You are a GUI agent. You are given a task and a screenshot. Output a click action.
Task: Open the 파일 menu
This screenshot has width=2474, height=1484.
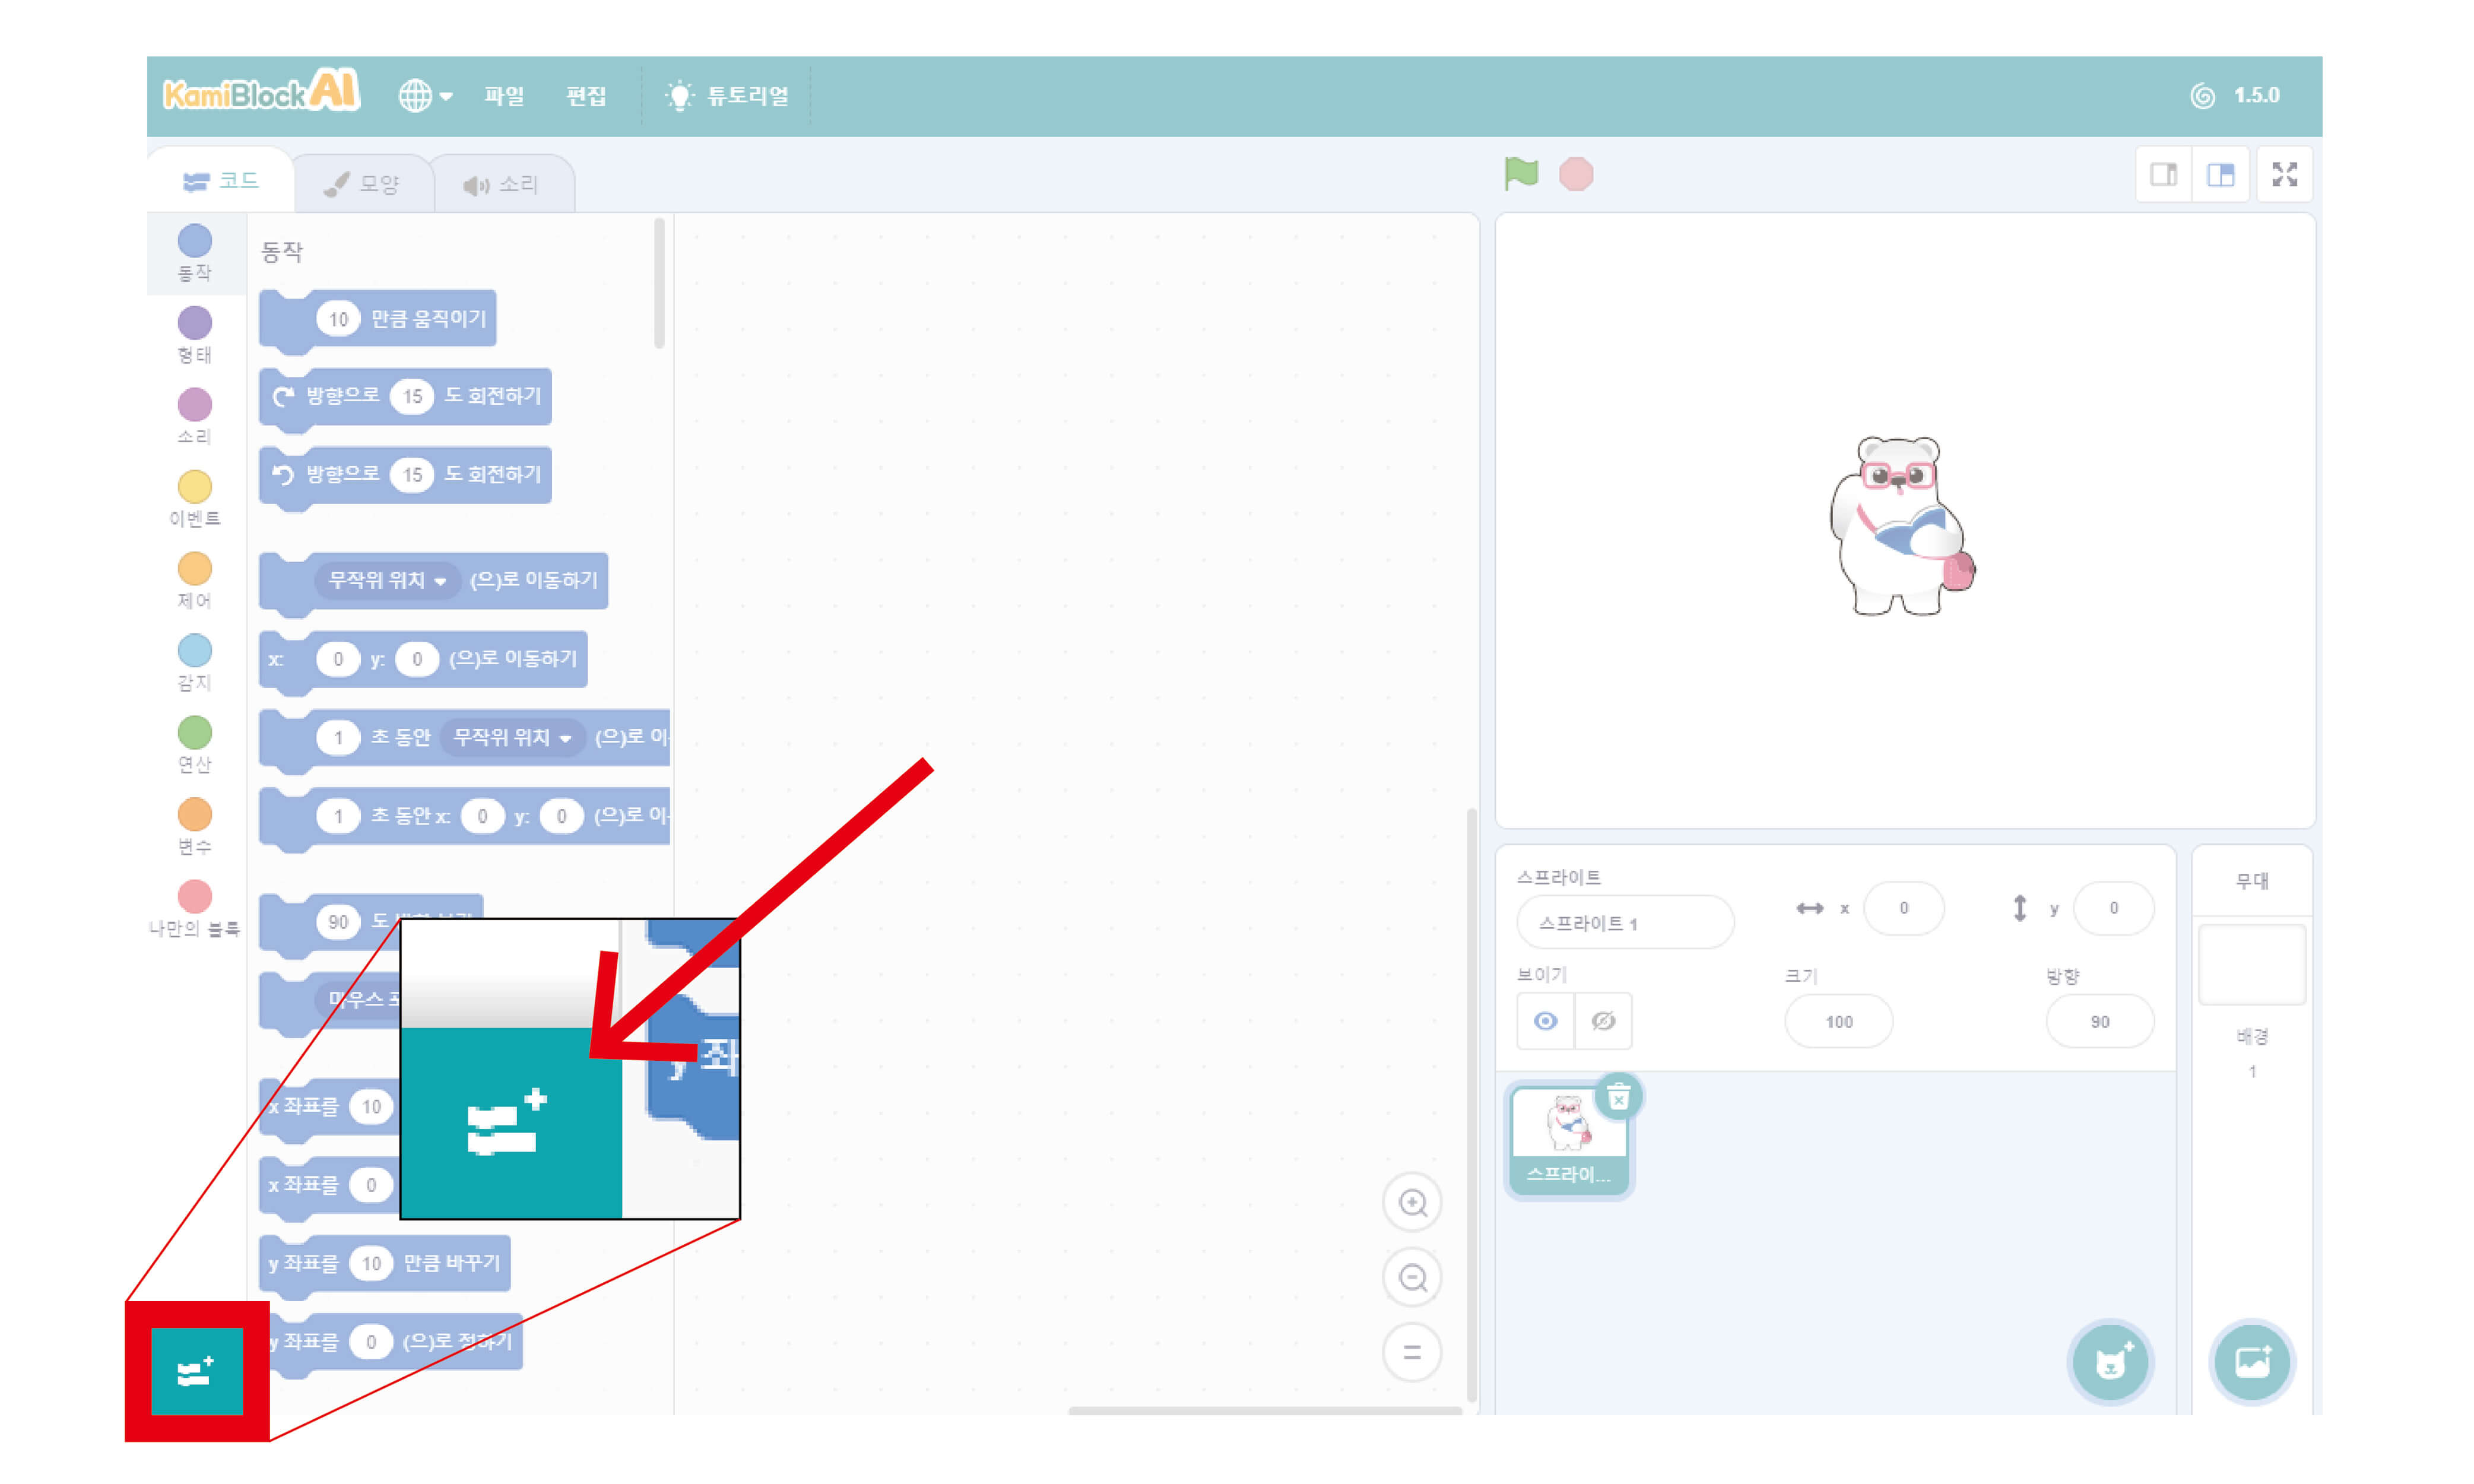pos(503,96)
